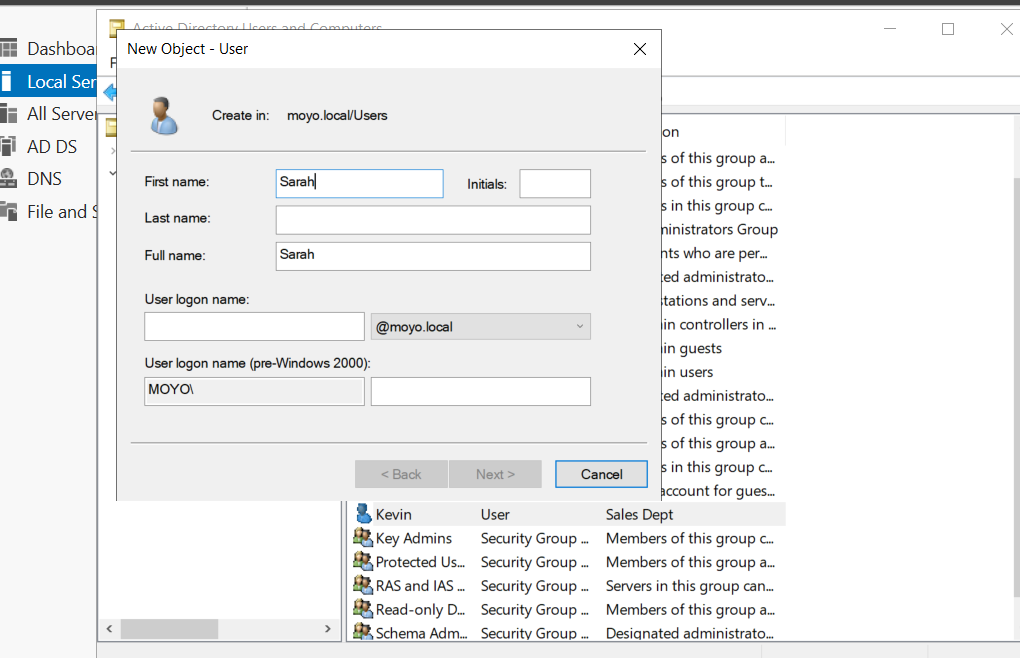Click the Key Admins group icon
1020x658 pixels.
tap(363, 538)
